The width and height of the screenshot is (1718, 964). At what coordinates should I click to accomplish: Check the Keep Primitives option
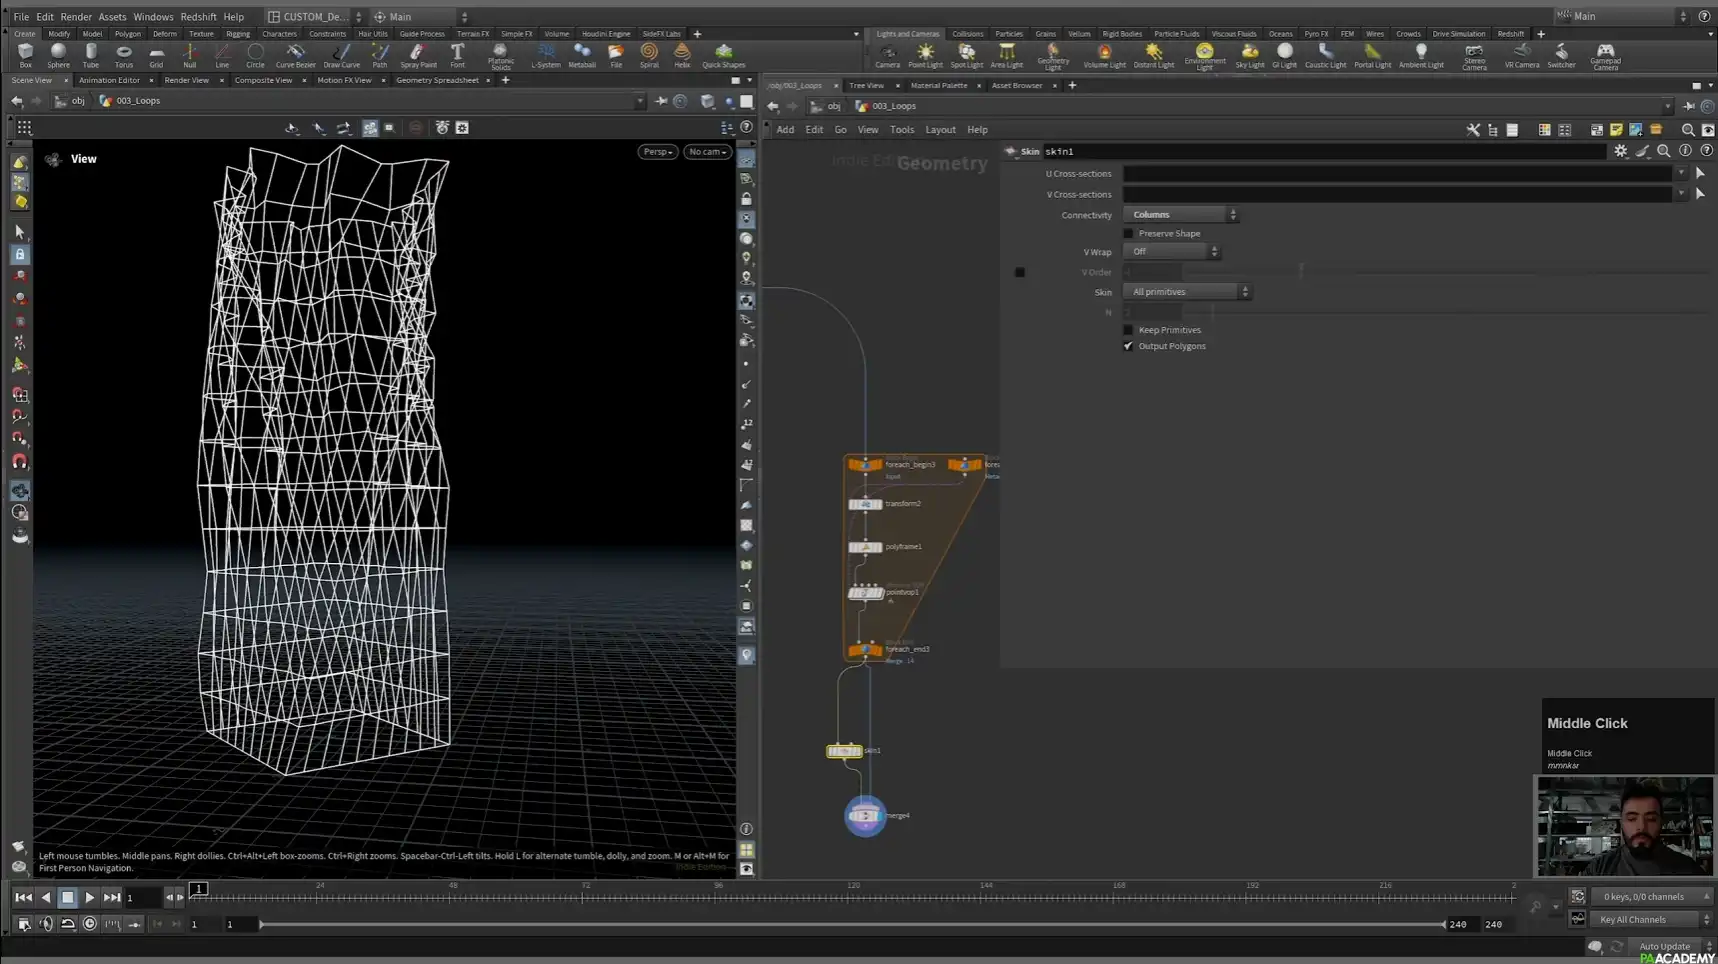[1128, 329]
